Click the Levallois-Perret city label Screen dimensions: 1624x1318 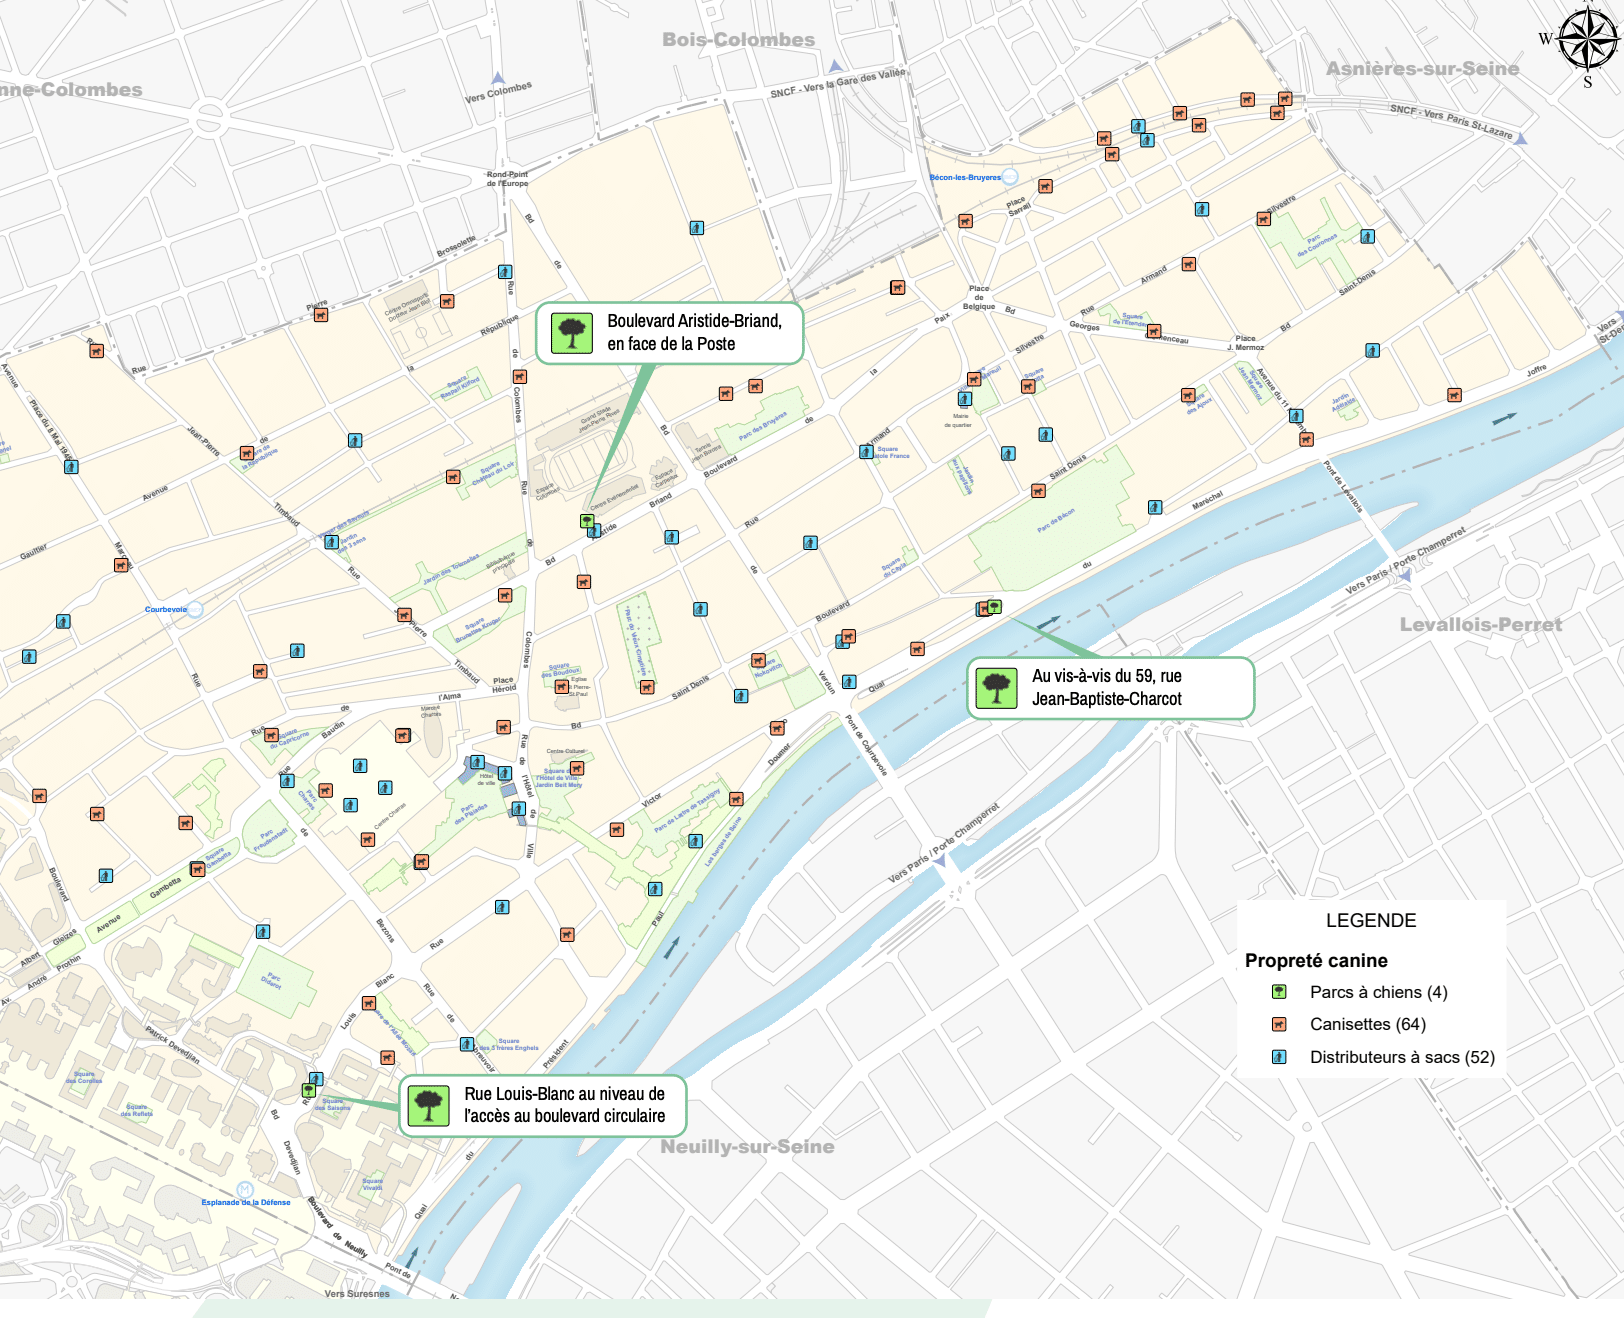click(x=1480, y=625)
